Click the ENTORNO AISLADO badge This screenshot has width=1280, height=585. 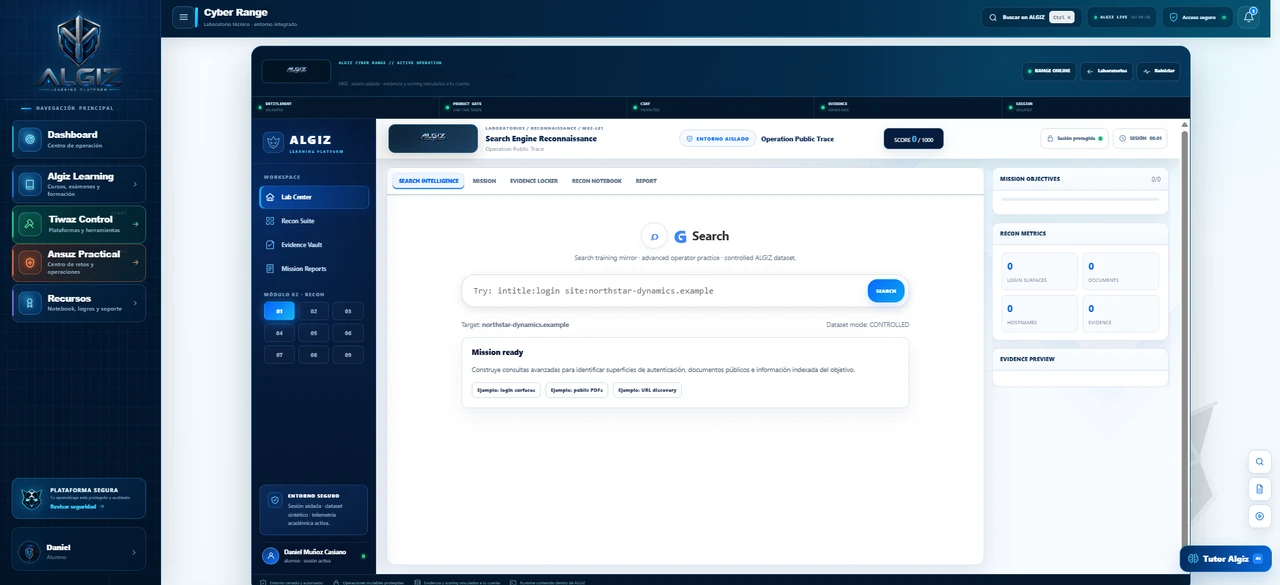(717, 139)
